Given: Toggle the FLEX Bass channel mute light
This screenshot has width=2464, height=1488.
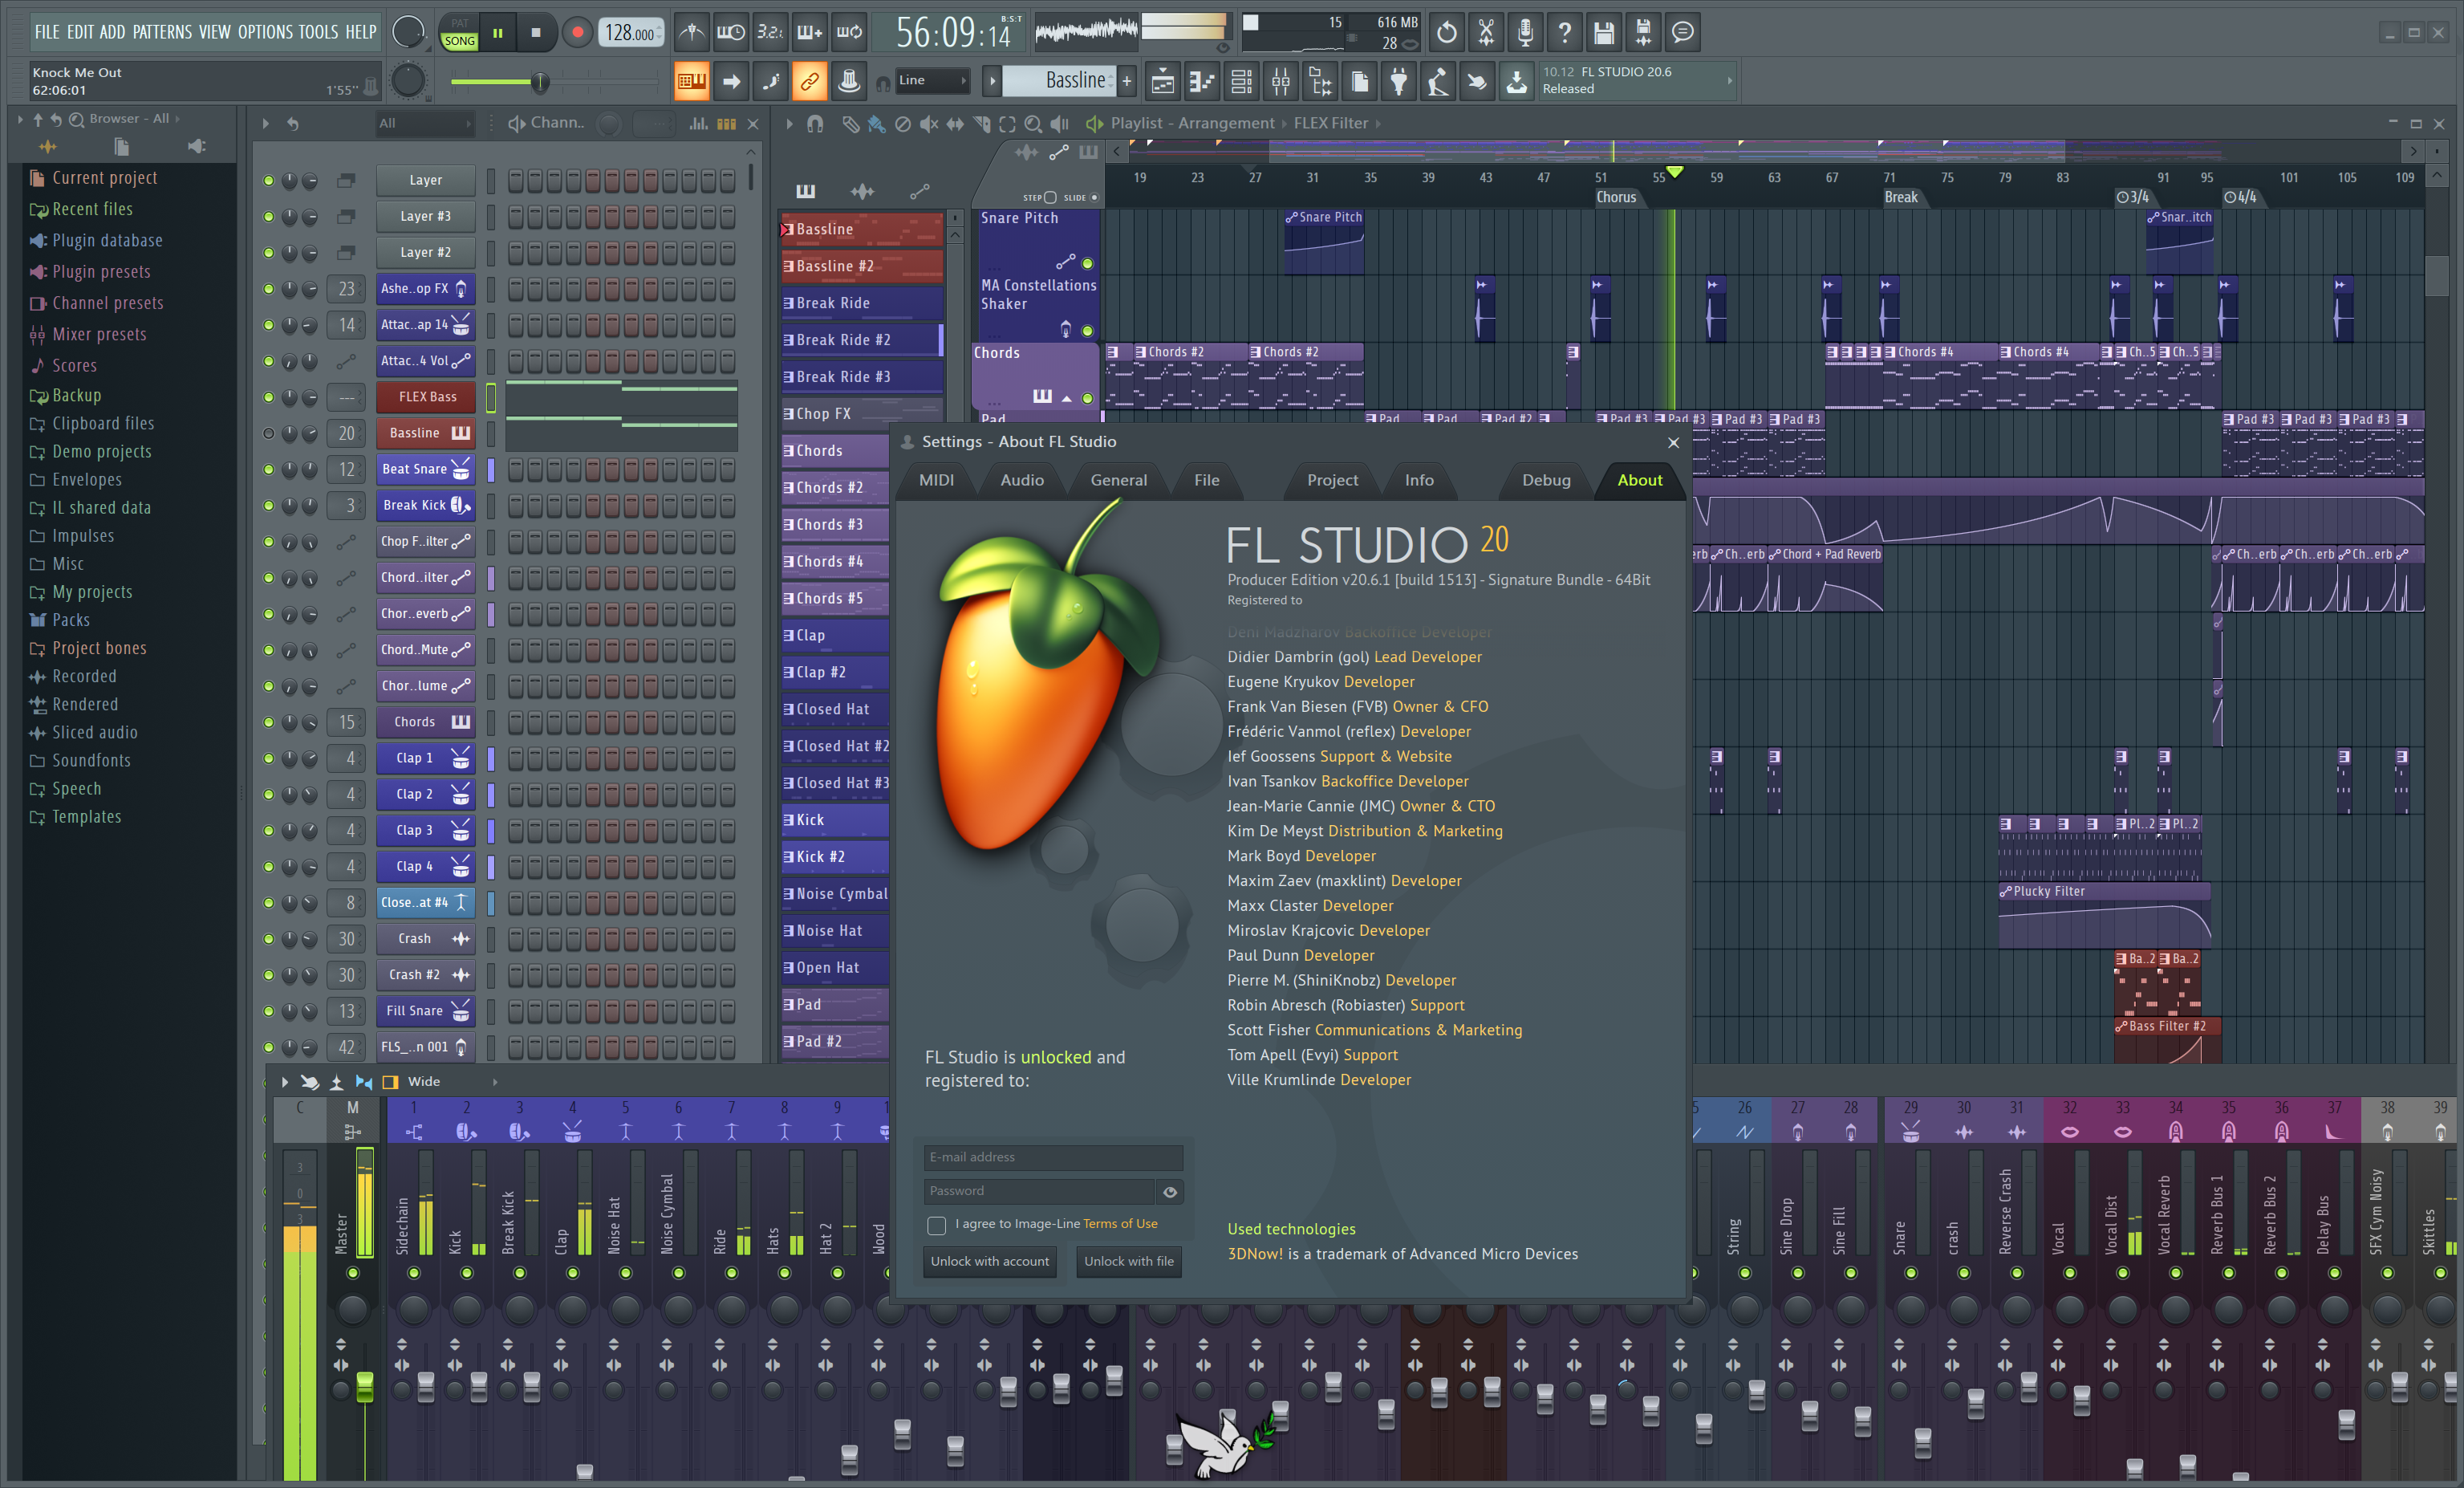Looking at the screenshot, I should (x=268, y=397).
